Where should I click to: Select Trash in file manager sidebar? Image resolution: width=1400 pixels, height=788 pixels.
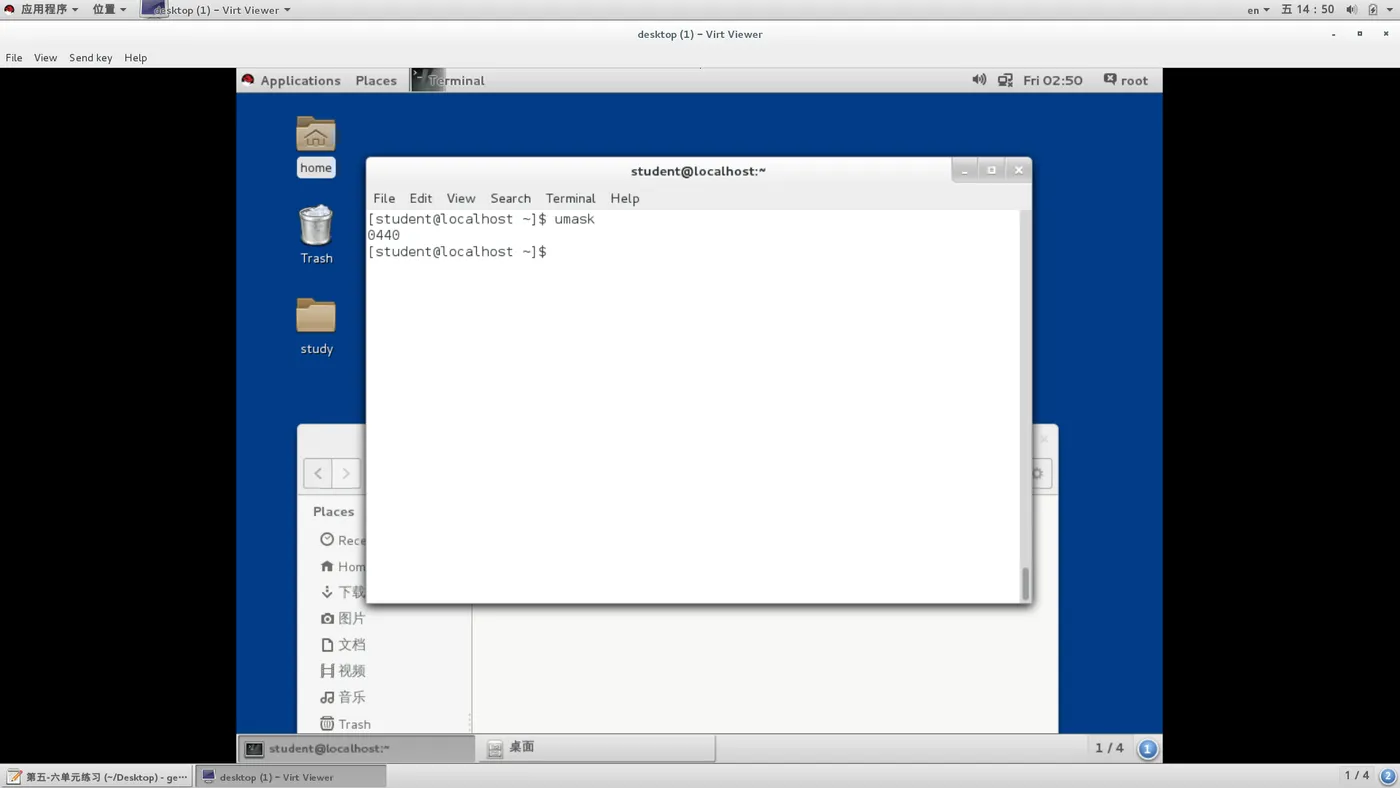click(346, 723)
